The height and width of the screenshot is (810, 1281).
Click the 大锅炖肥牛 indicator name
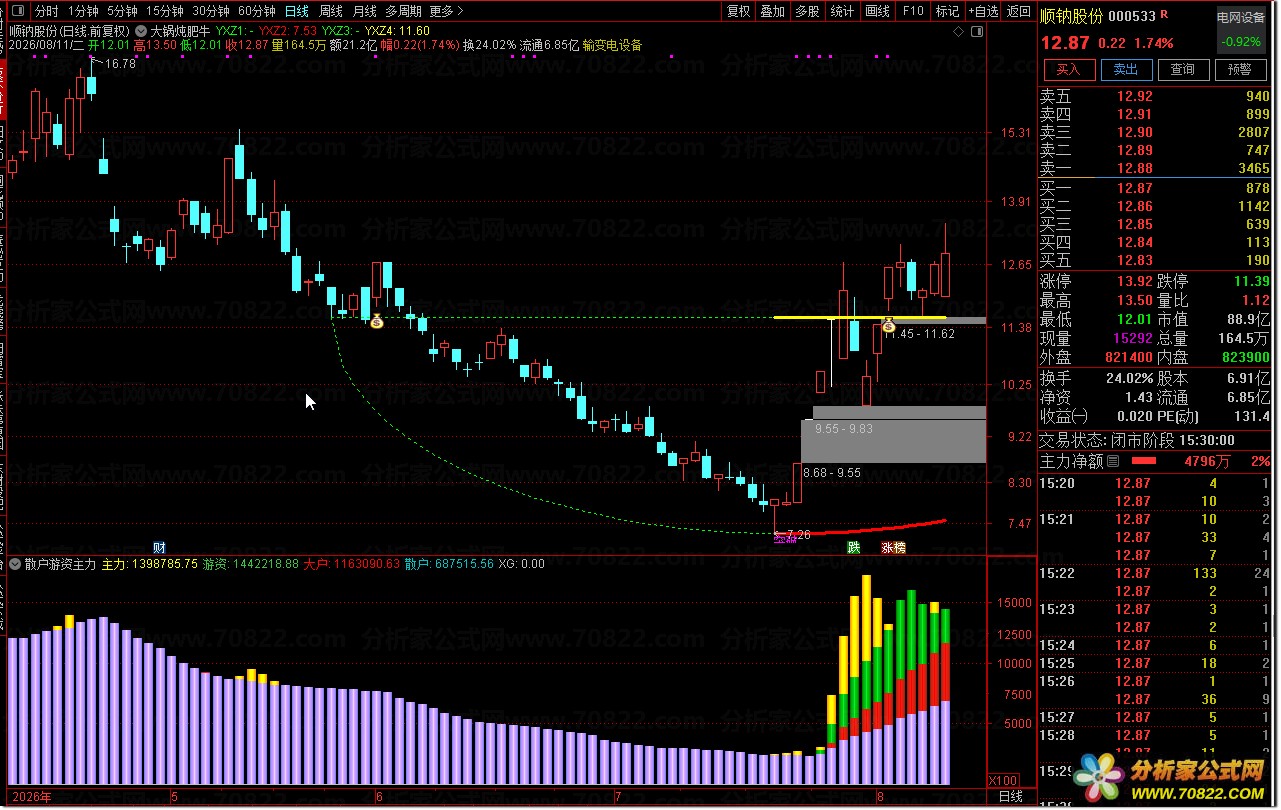pyautogui.click(x=180, y=31)
